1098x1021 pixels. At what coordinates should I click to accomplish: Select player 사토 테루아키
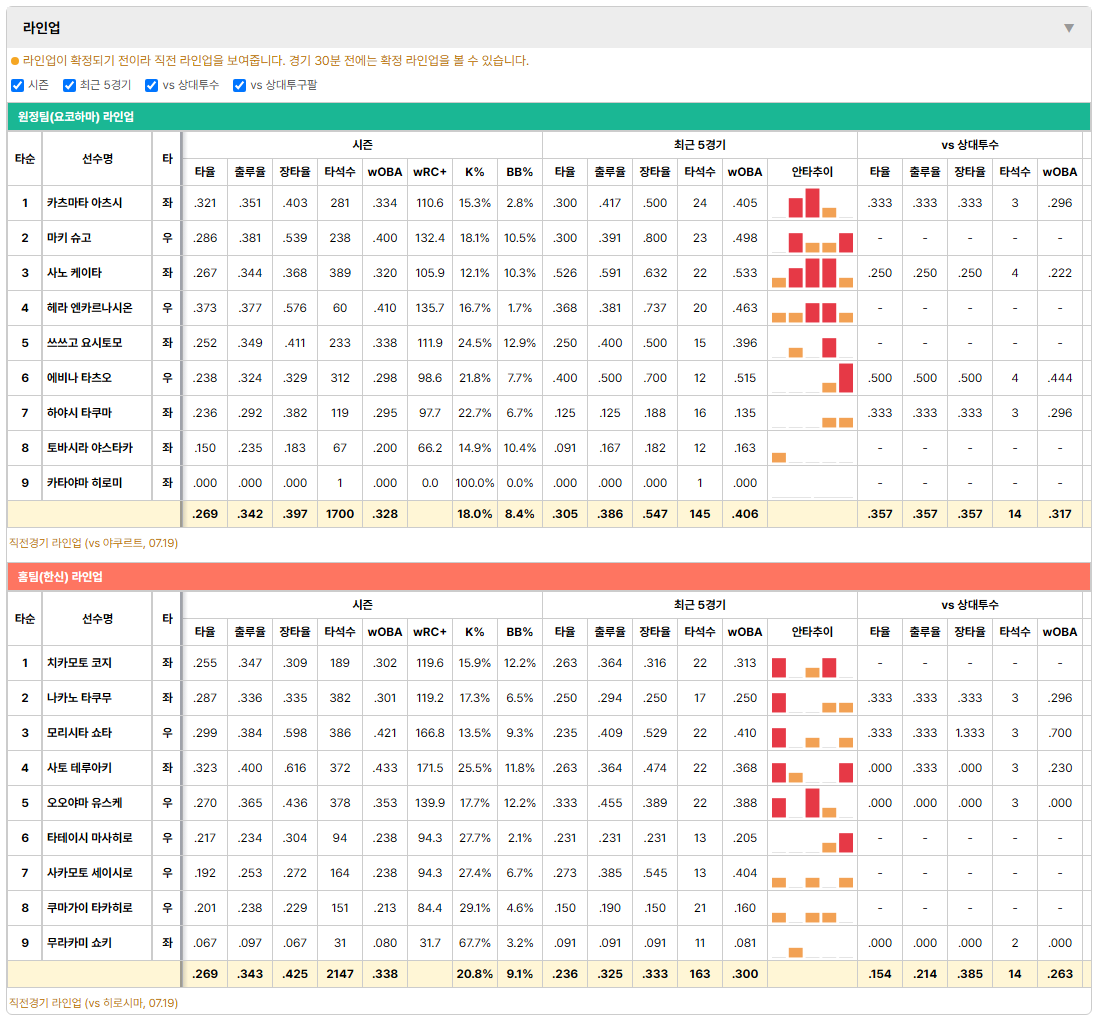pyautogui.click(x=79, y=768)
